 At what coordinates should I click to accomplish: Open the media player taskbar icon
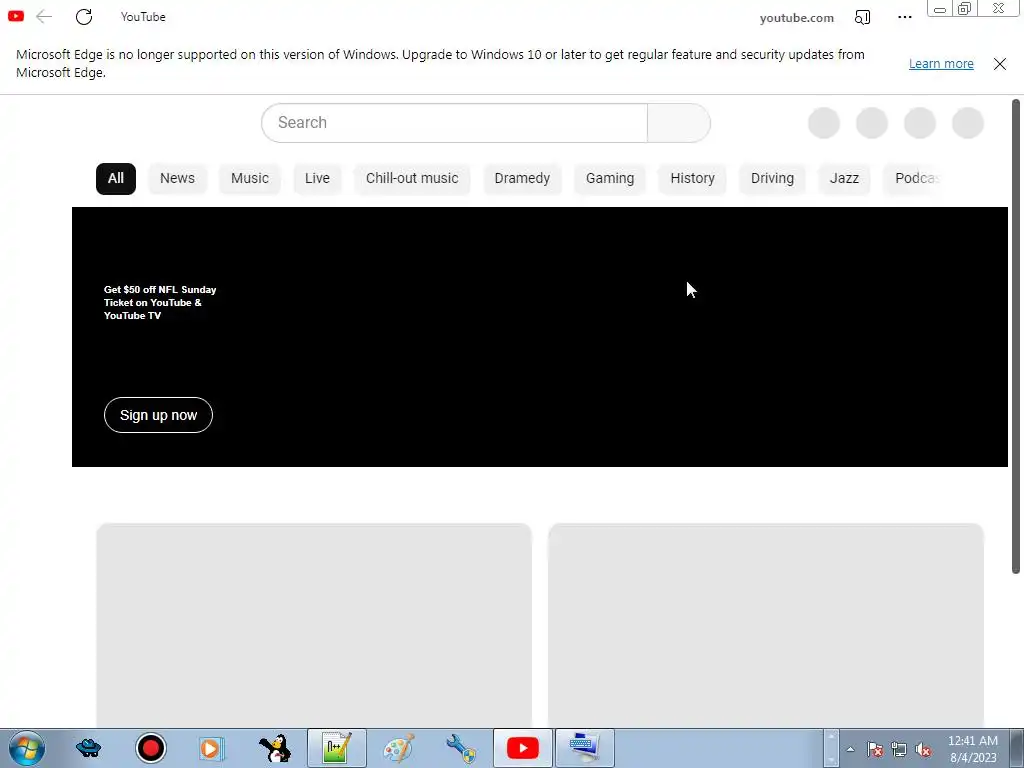pos(212,748)
